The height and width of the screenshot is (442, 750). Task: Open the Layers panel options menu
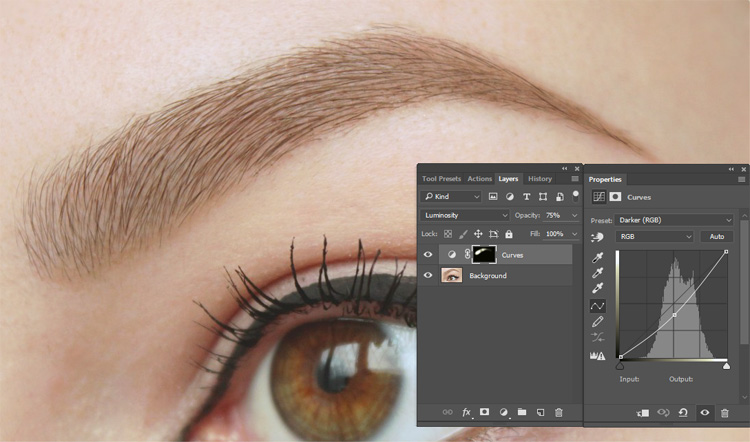[575, 179]
